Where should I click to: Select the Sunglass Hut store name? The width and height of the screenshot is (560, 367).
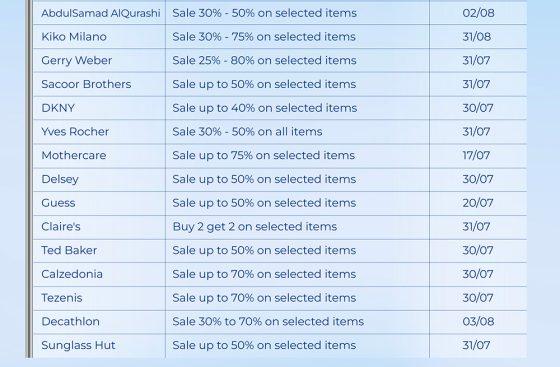(x=78, y=345)
